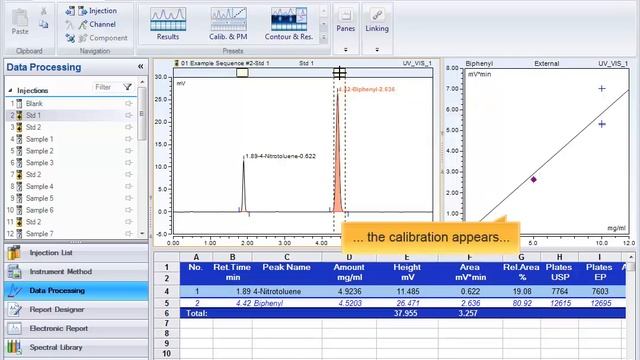Select the Biphenyl peak name cell

287,303
